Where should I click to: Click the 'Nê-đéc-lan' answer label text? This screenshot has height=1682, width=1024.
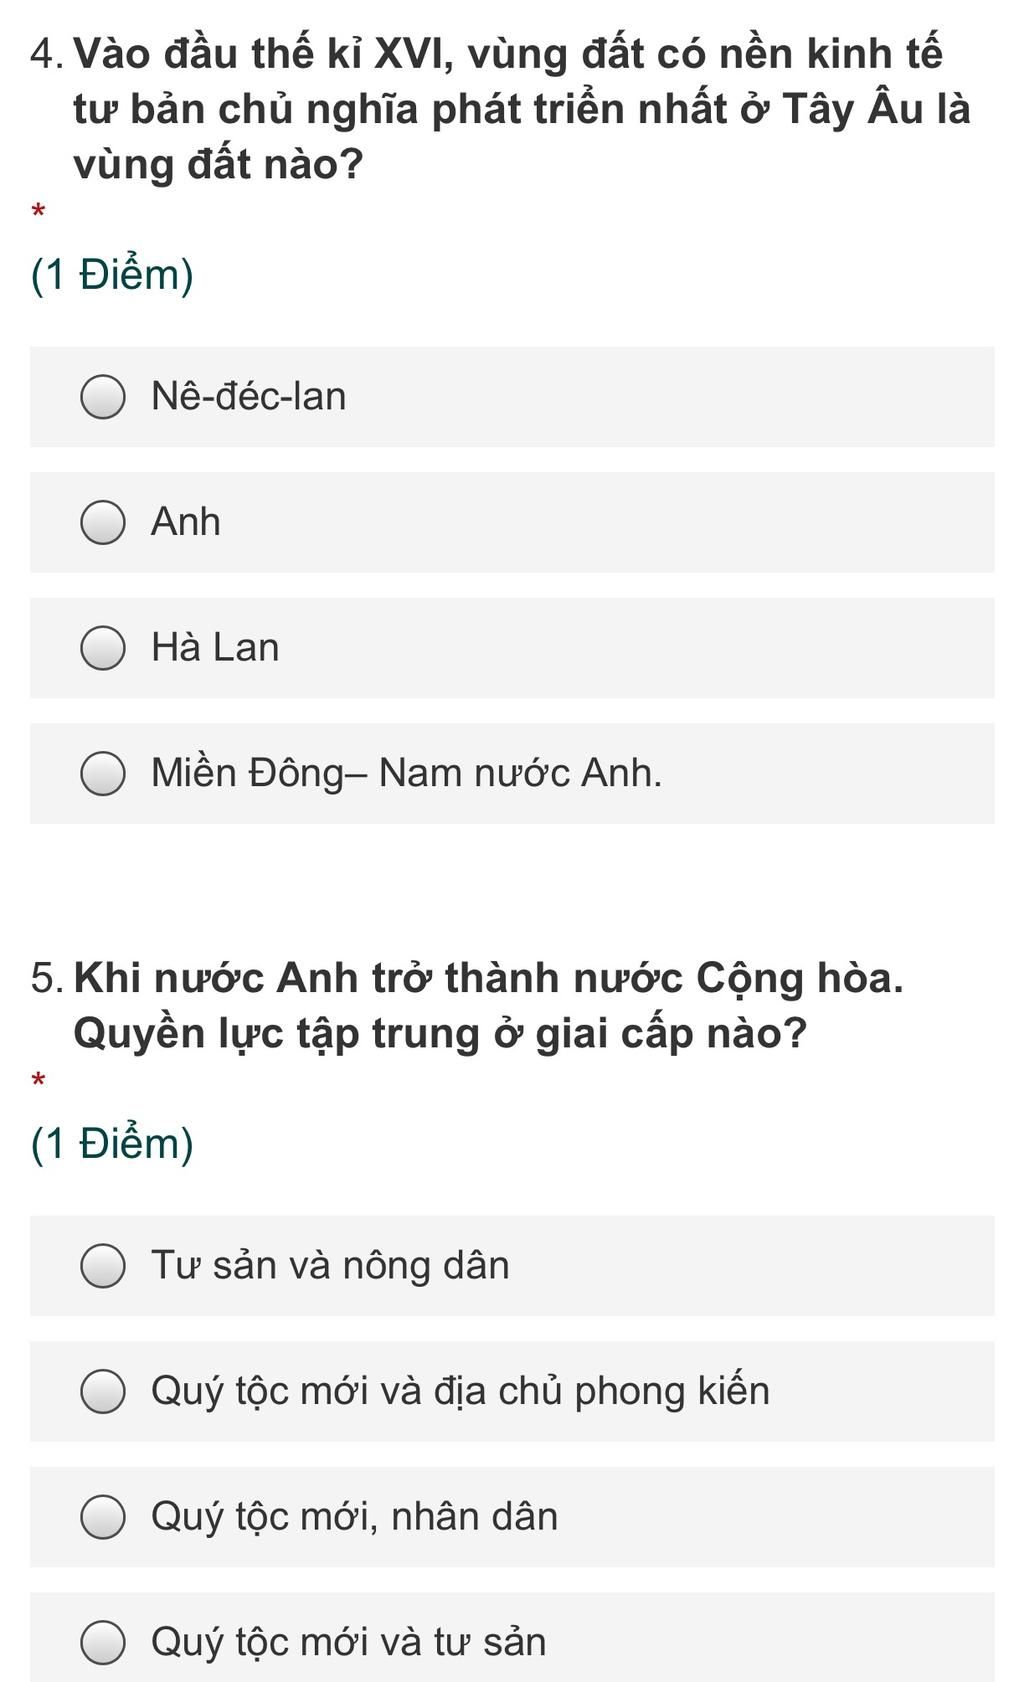tap(248, 397)
